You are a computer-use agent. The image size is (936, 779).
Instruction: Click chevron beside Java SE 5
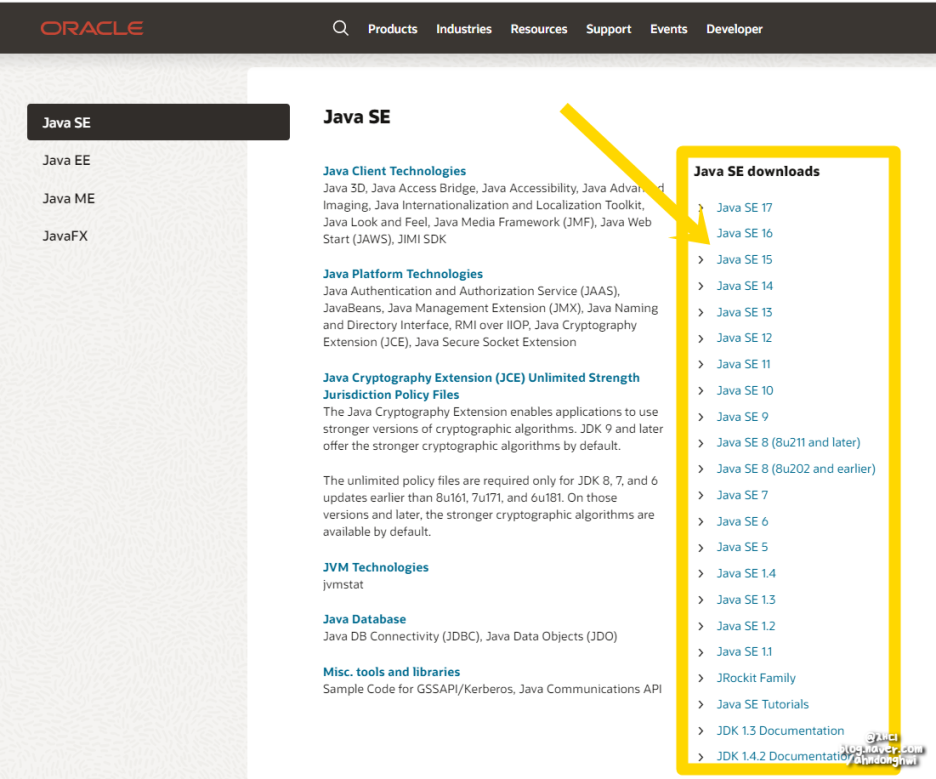[x=701, y=547]
